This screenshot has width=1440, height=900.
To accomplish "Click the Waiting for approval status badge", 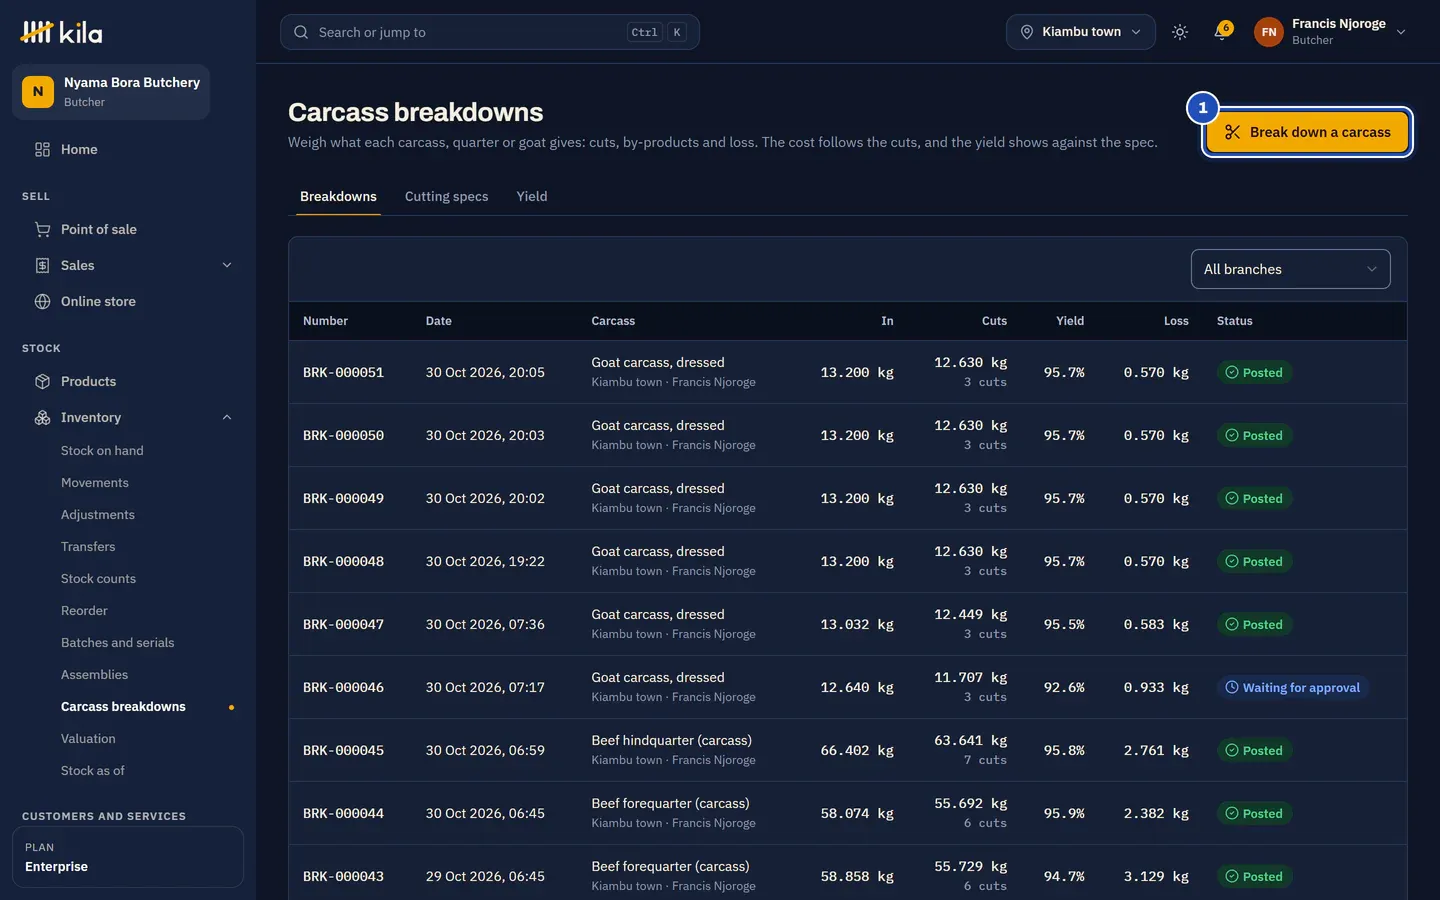I will point(1293,687).
